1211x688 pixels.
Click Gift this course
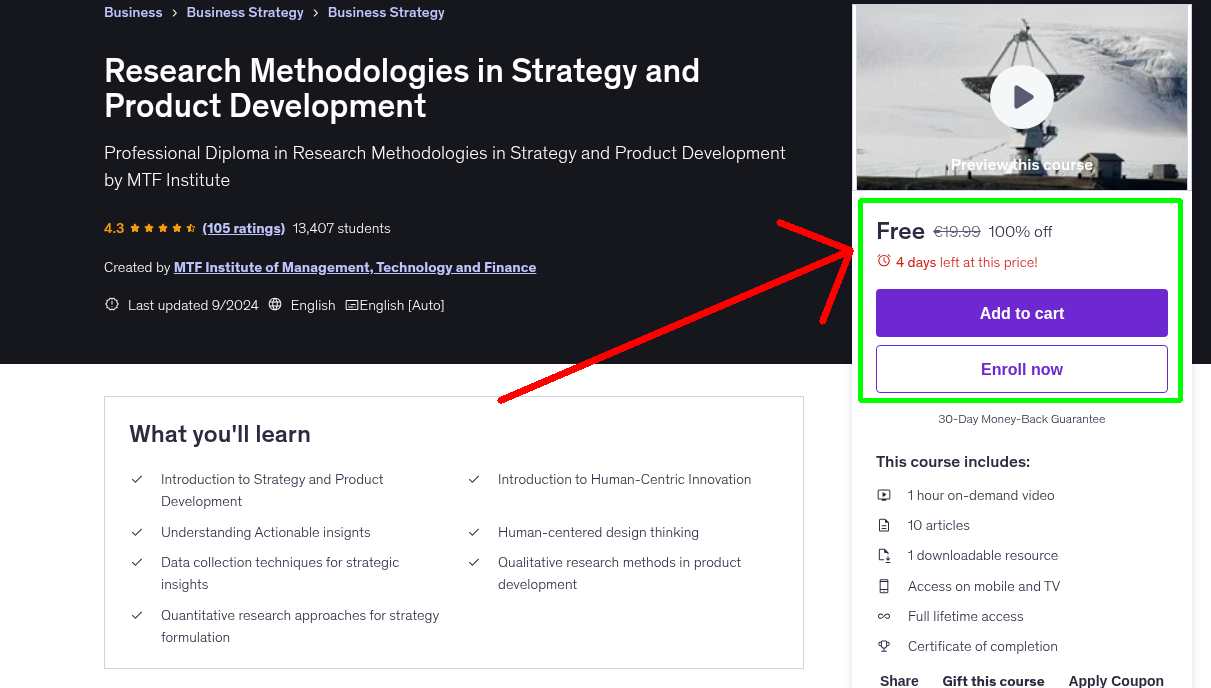(993, 680)
